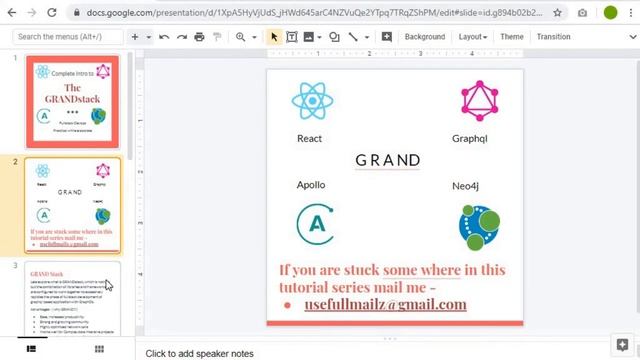Expand the toolbar chevron to show menus
This screenshot has width=640, height=360.
633,37
